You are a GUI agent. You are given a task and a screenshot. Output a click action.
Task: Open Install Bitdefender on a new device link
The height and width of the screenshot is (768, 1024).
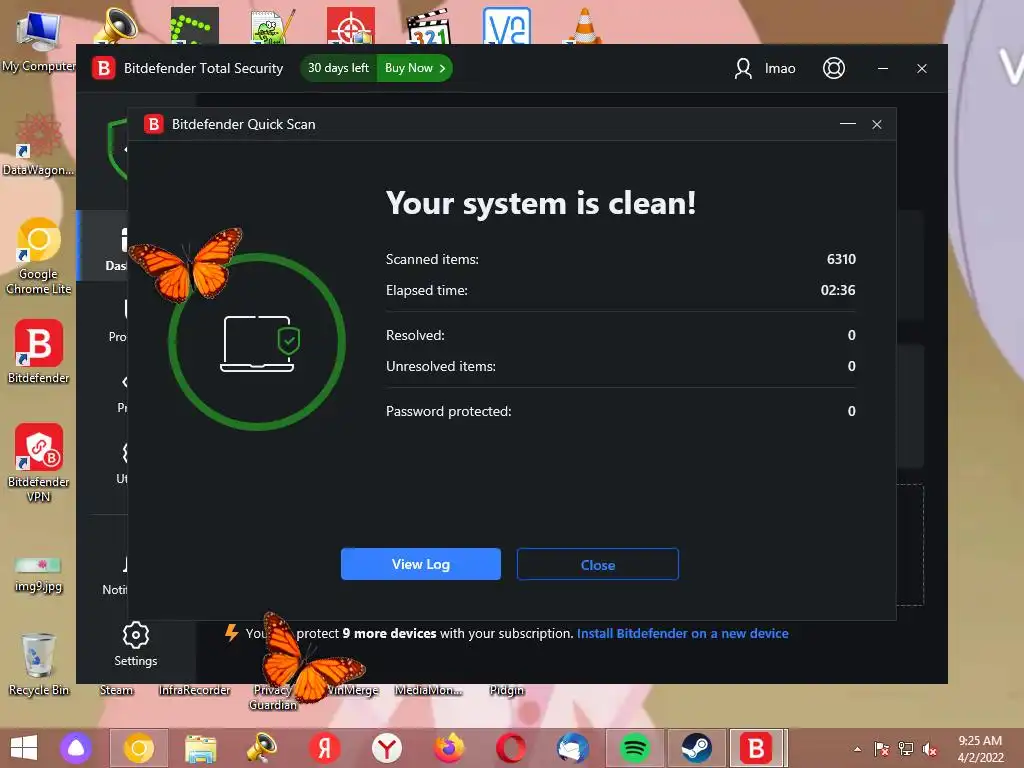click(682, 633)
